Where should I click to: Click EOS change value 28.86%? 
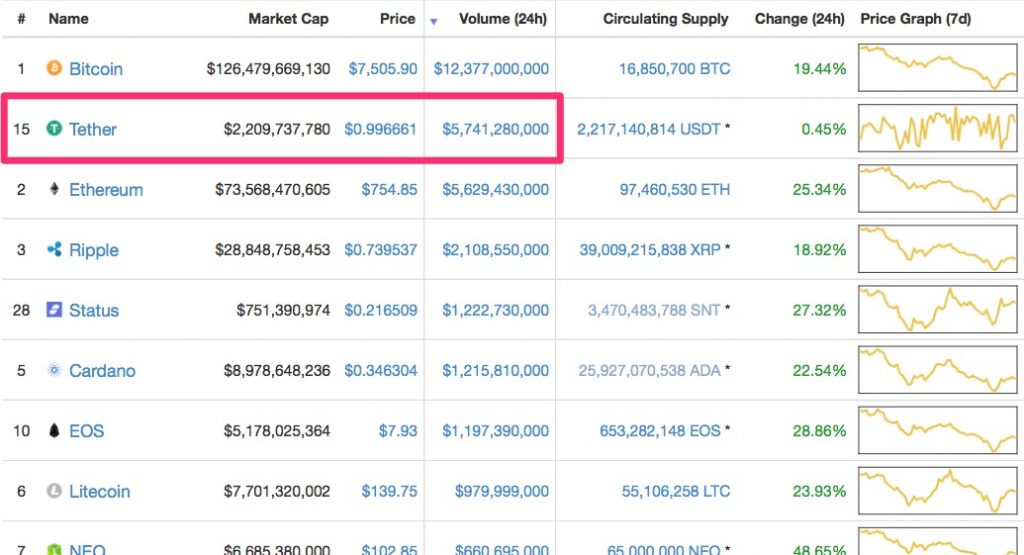[x=820, y=431]
